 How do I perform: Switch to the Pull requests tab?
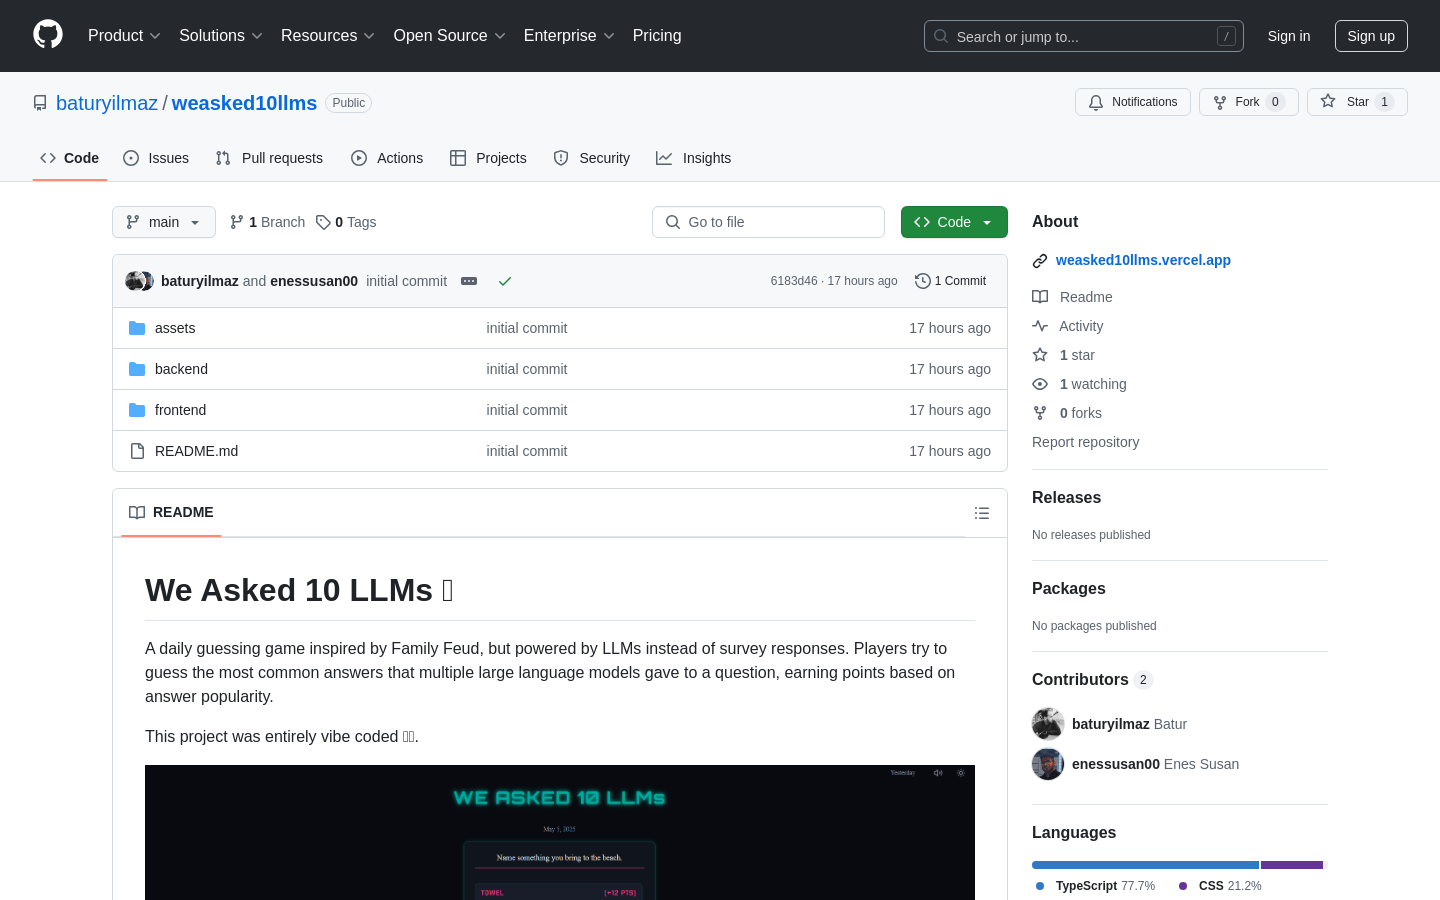[x=269, y=158]
